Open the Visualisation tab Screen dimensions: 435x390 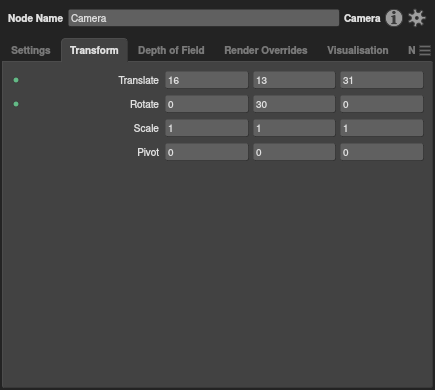357,50
